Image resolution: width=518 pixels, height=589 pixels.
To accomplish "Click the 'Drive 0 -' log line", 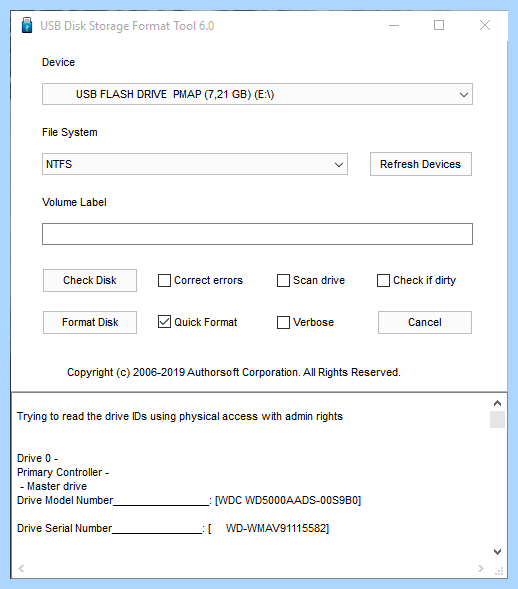I will tap(37, 459).
